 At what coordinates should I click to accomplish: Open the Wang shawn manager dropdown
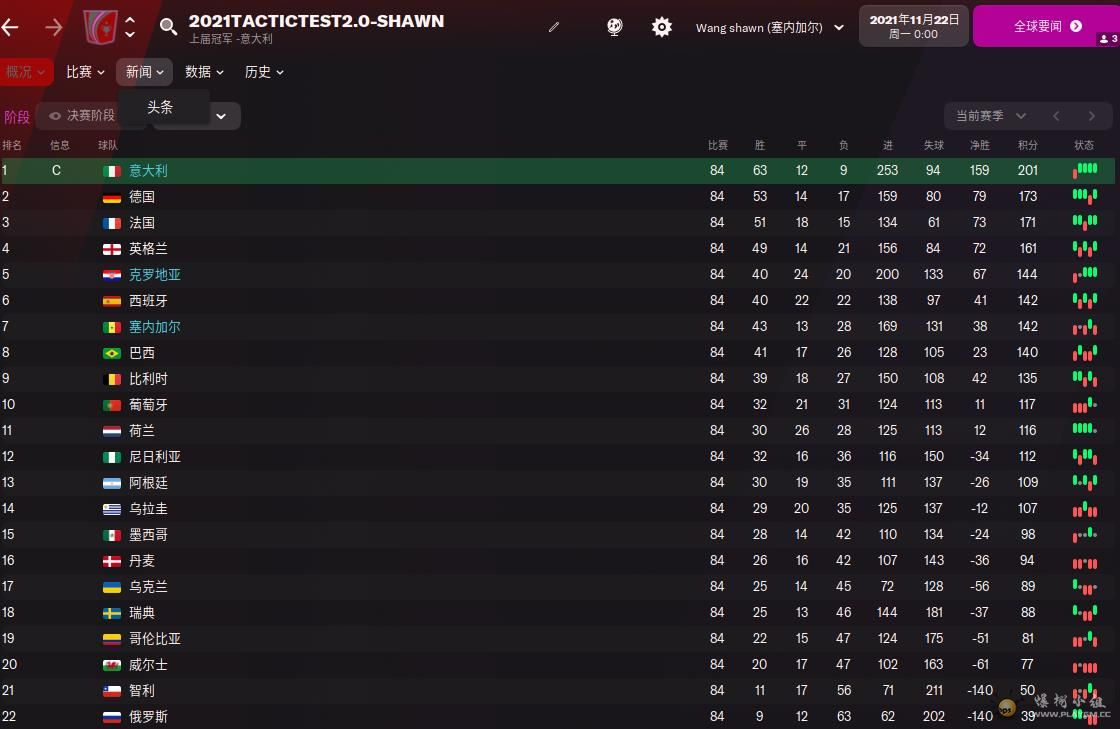(x=770, y=28)
